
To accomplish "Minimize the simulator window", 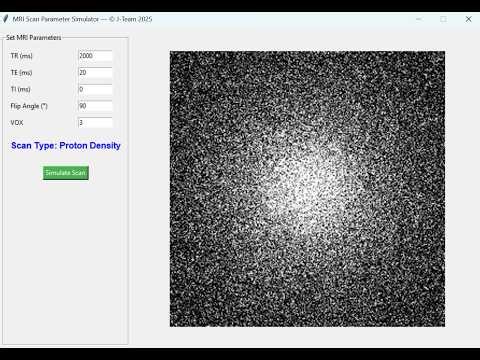I will point(419,19).
